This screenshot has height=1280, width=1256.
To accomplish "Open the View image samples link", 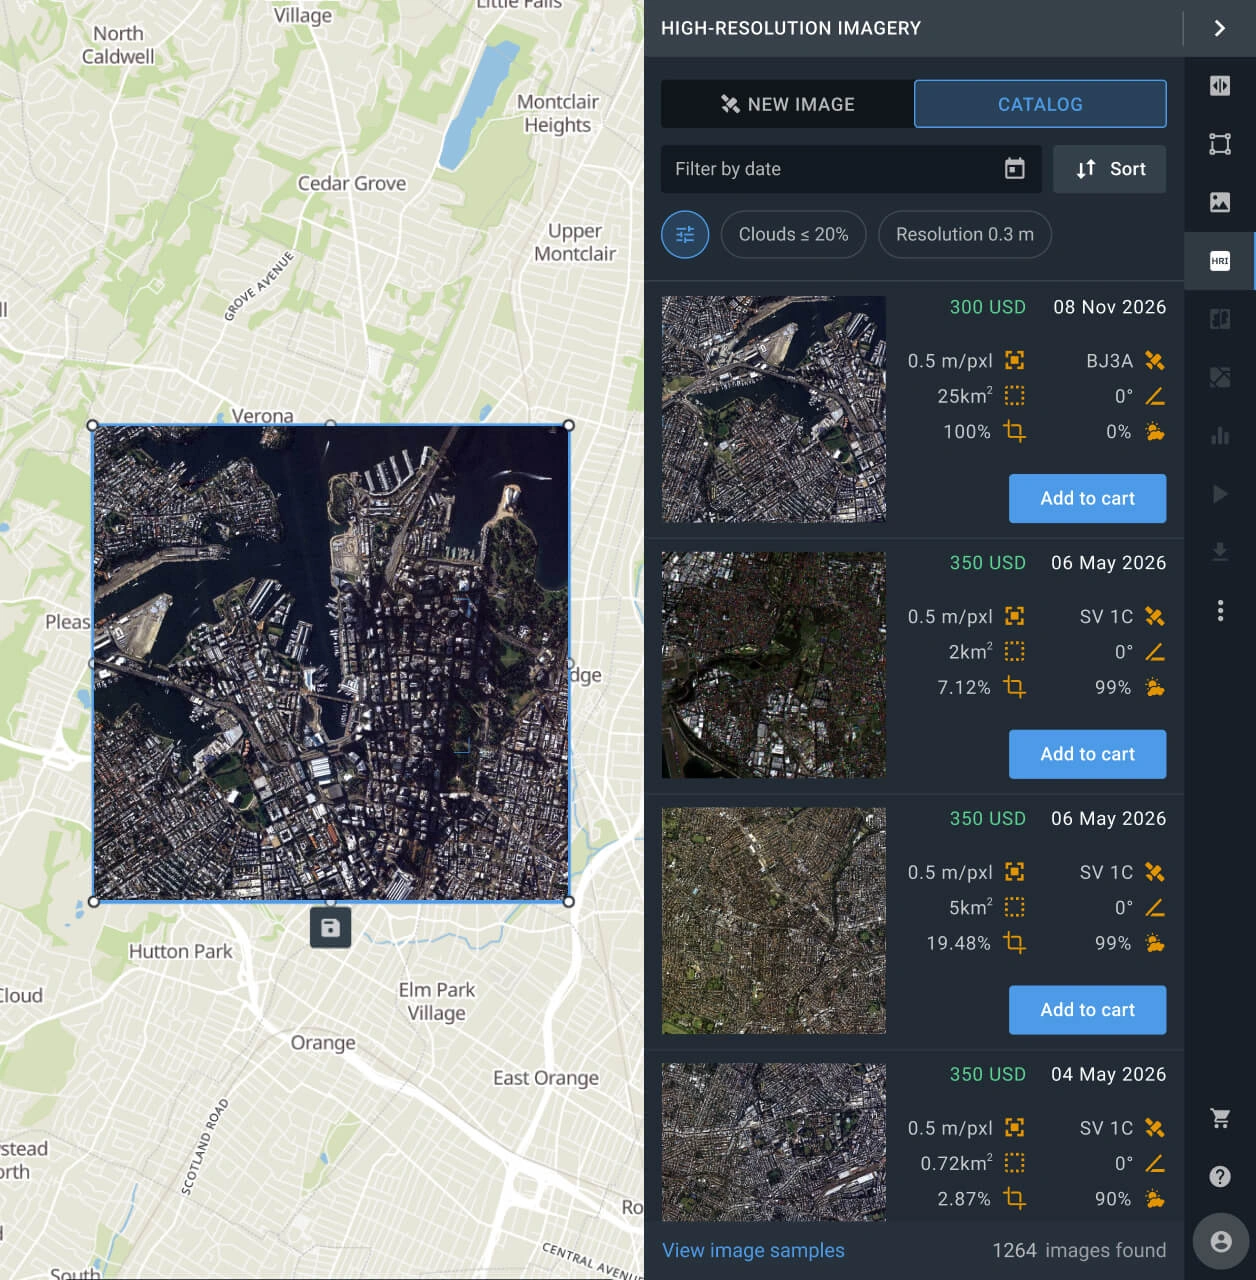I will click(753, 1250).
